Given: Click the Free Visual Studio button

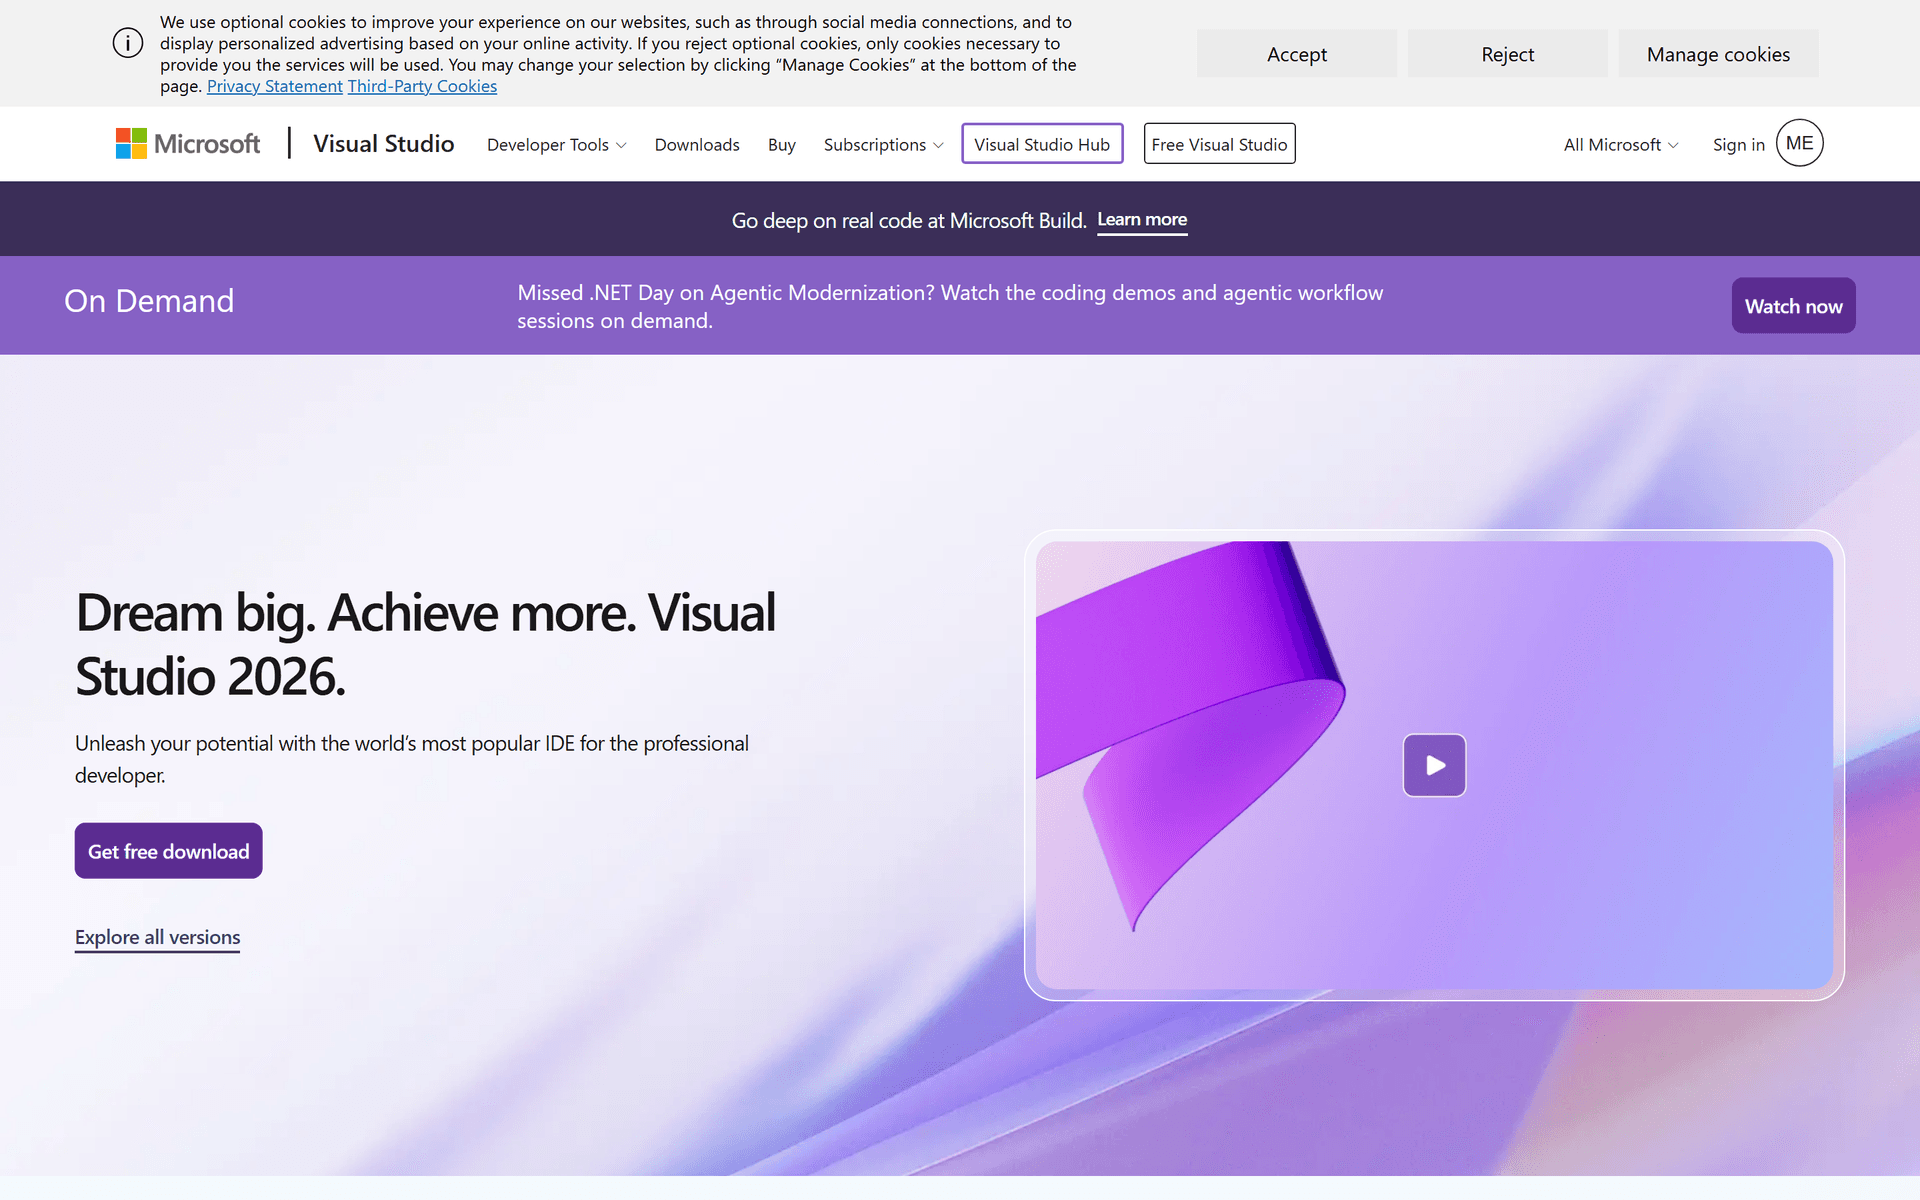Looking at the screenshot, I should [x=1219, y=144].
